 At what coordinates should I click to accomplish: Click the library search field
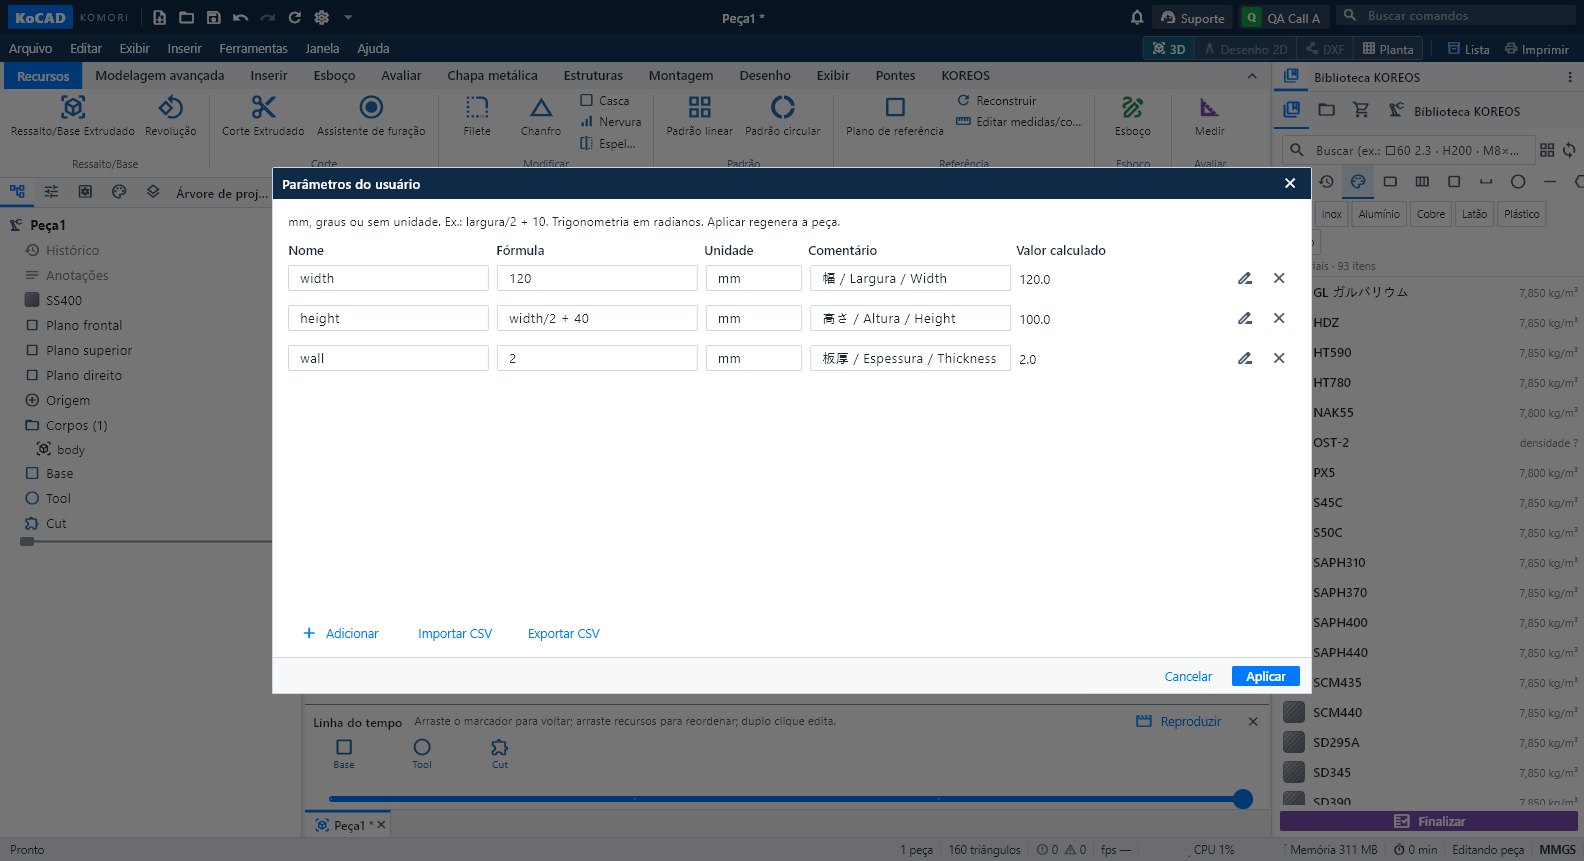click(1409, 150)
